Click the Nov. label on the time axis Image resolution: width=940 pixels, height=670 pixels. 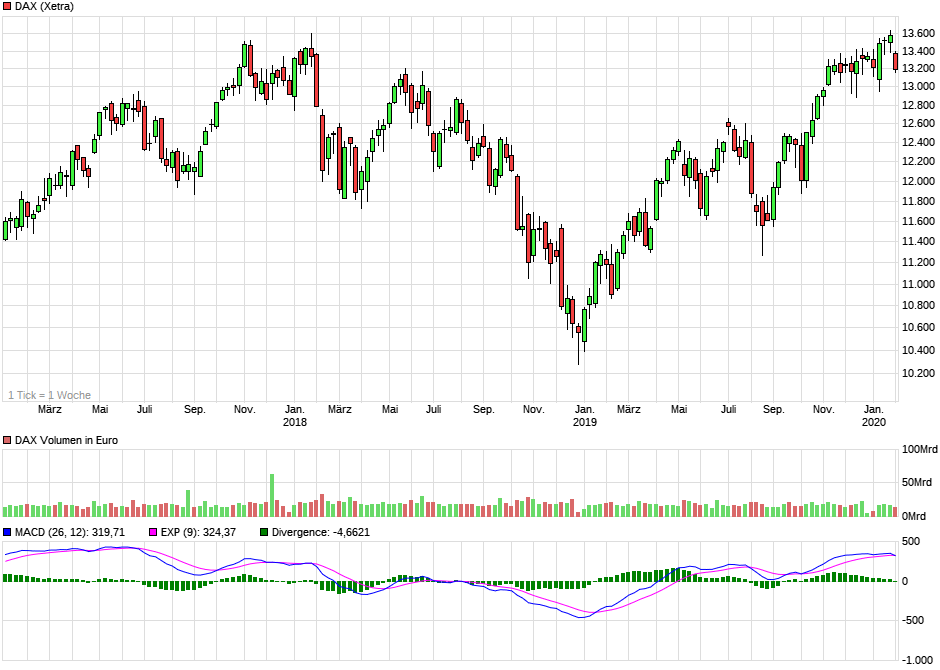pyautogui.click(x=244, y=409)
